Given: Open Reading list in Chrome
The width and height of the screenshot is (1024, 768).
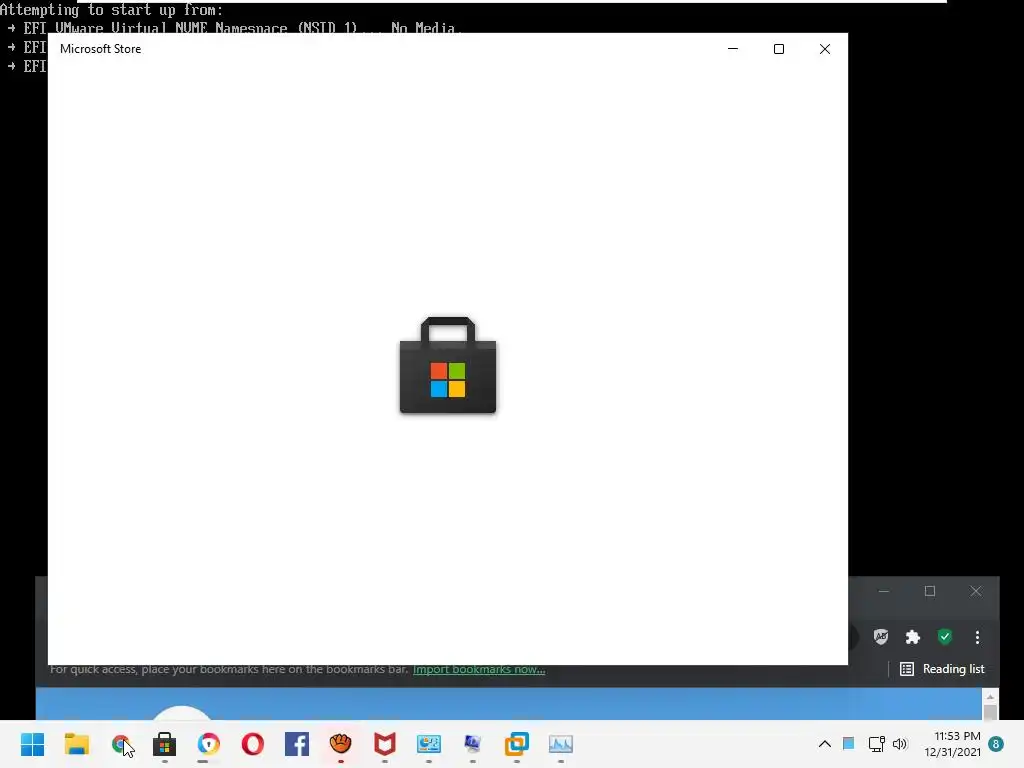Looking at the screenshot, I should click(x=942, y=669).
